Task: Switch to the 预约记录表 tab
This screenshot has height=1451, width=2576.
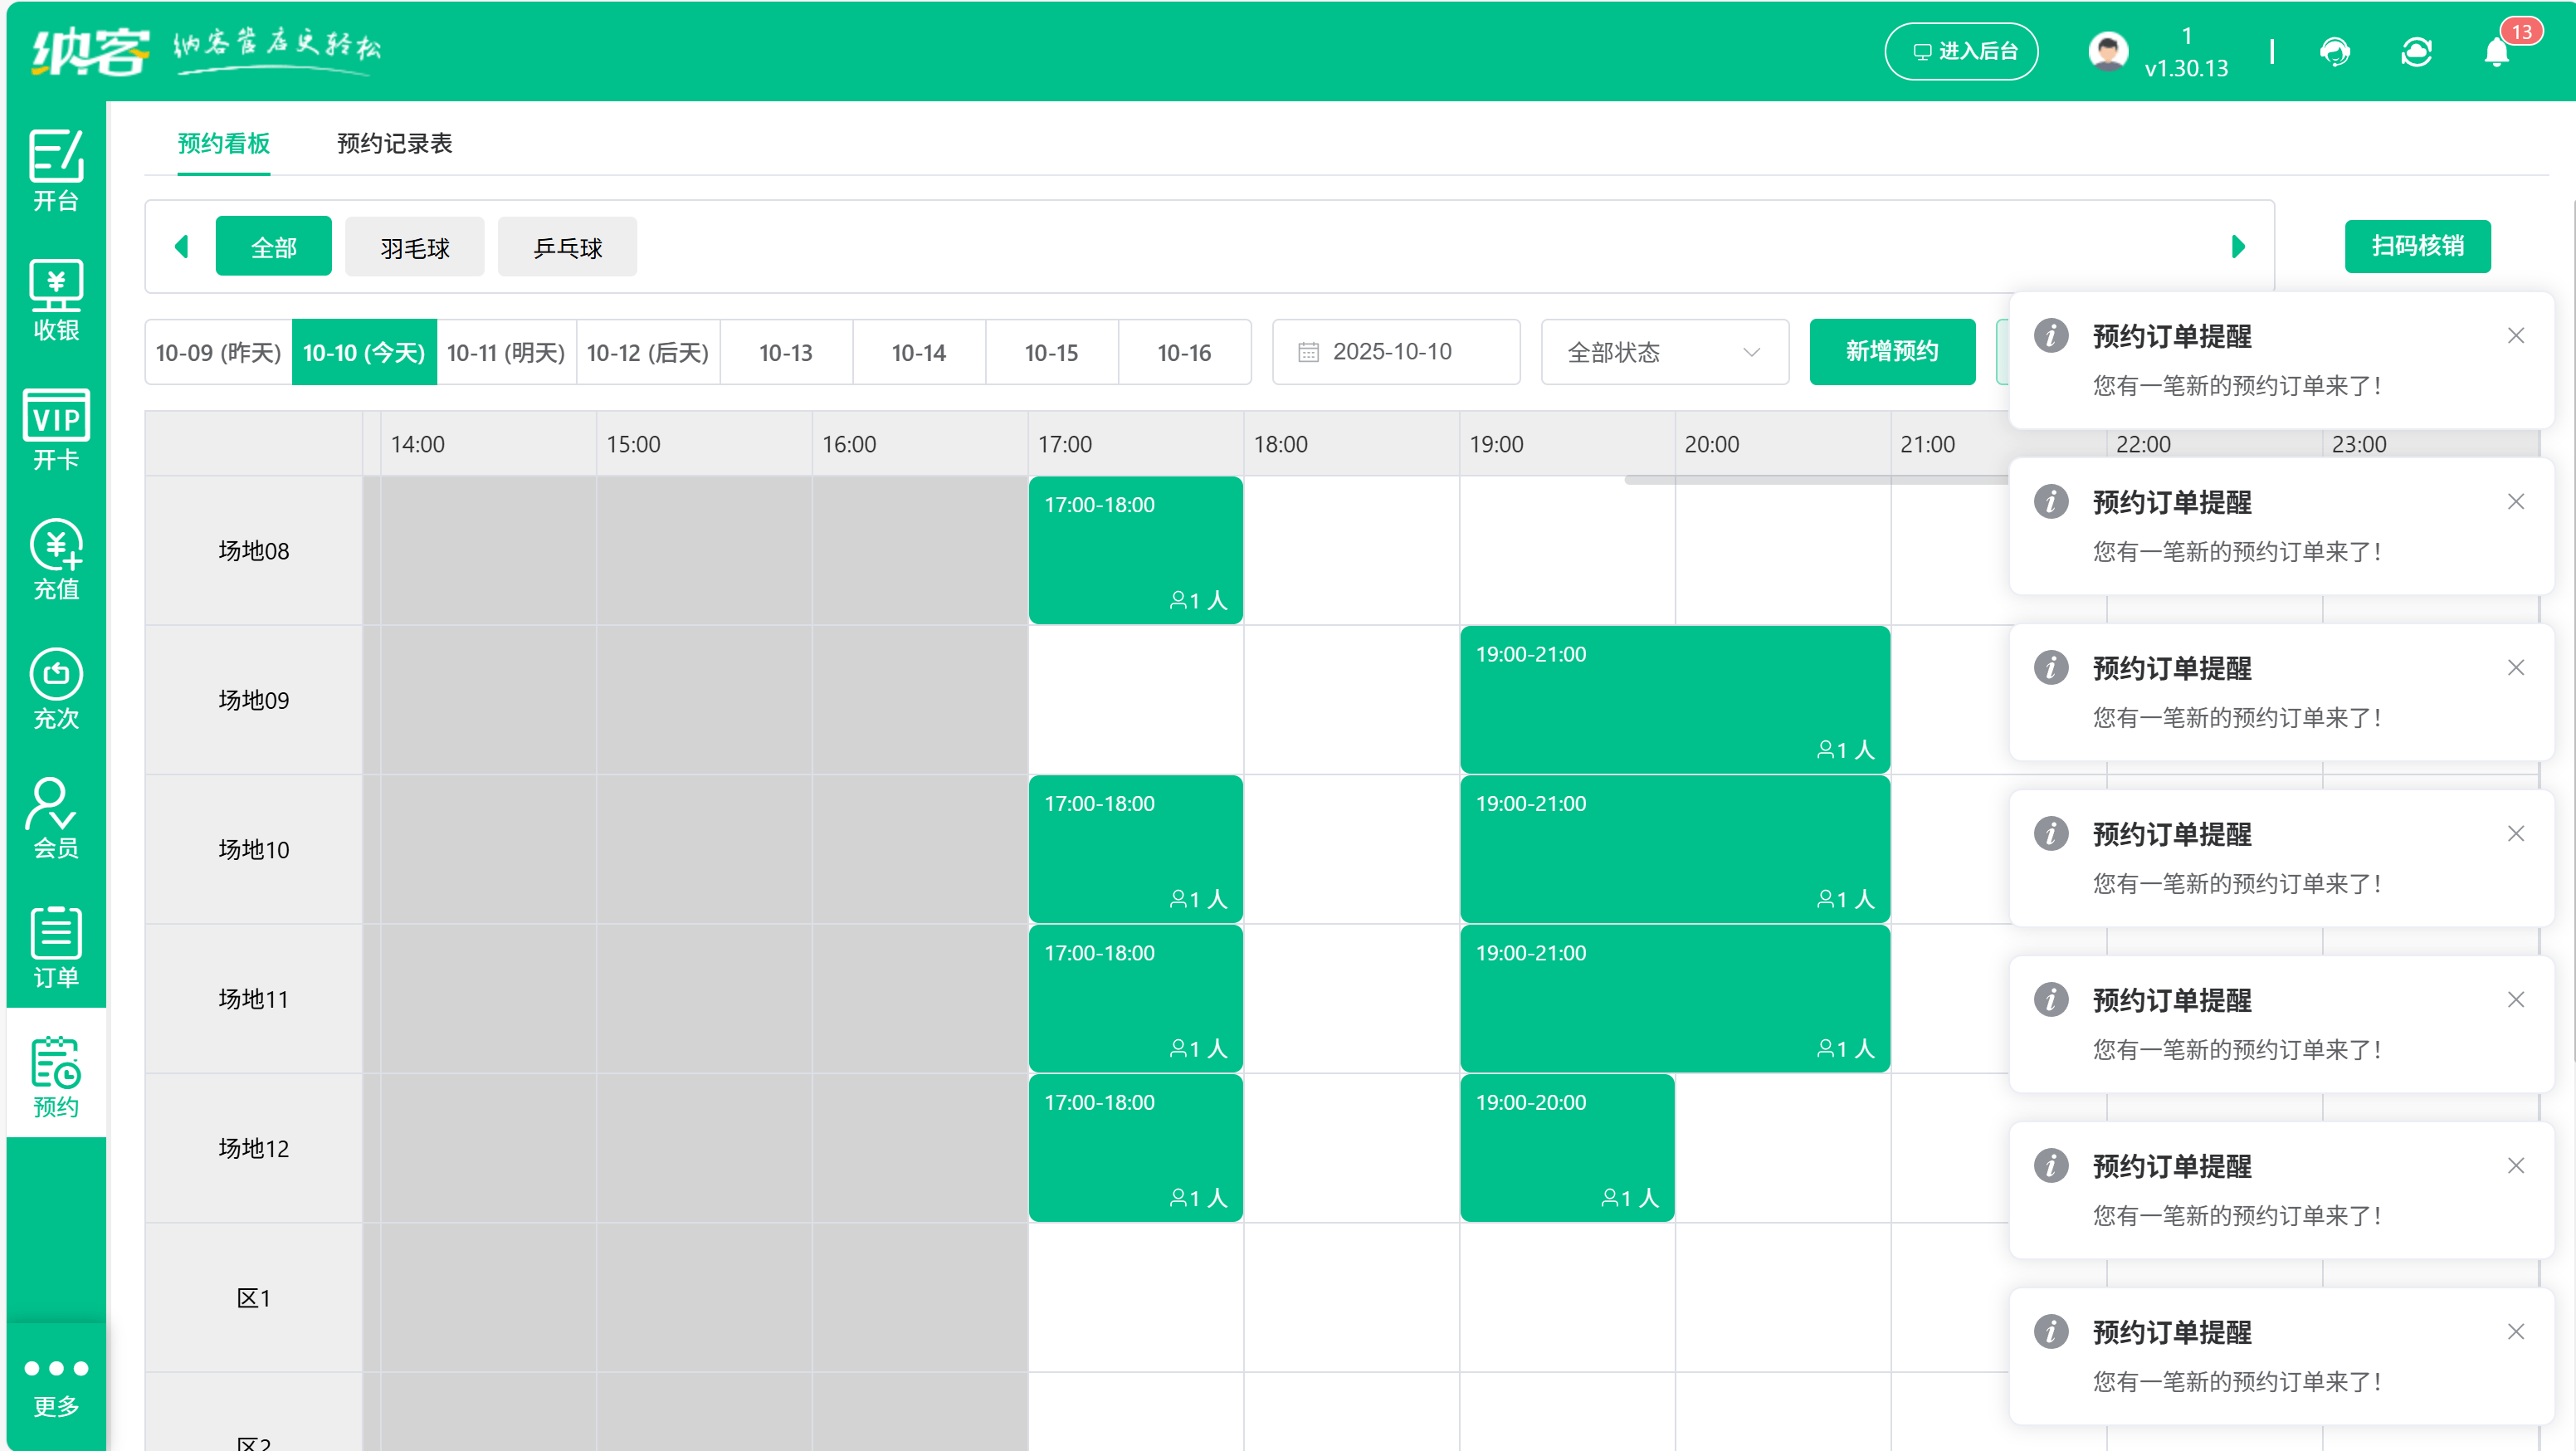Action: coord(394,143)
